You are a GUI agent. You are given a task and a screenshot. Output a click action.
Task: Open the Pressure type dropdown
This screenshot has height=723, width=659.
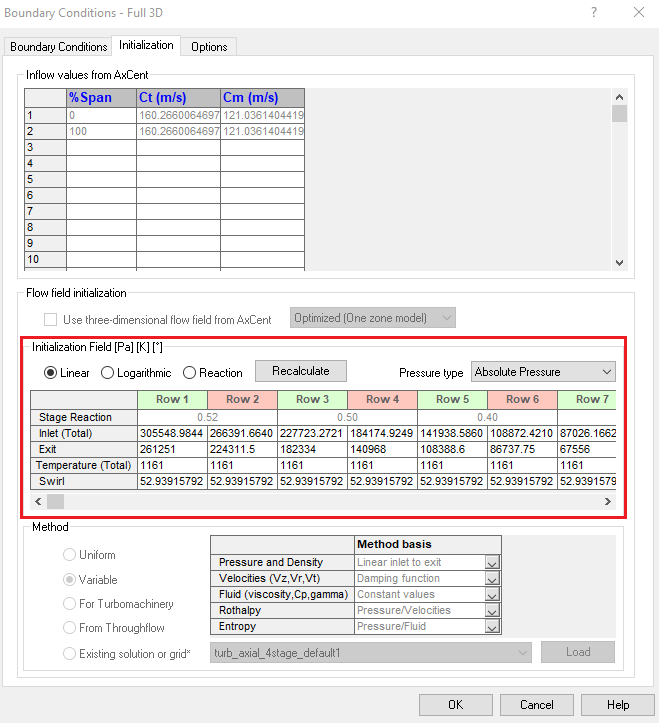pos(543,372)
